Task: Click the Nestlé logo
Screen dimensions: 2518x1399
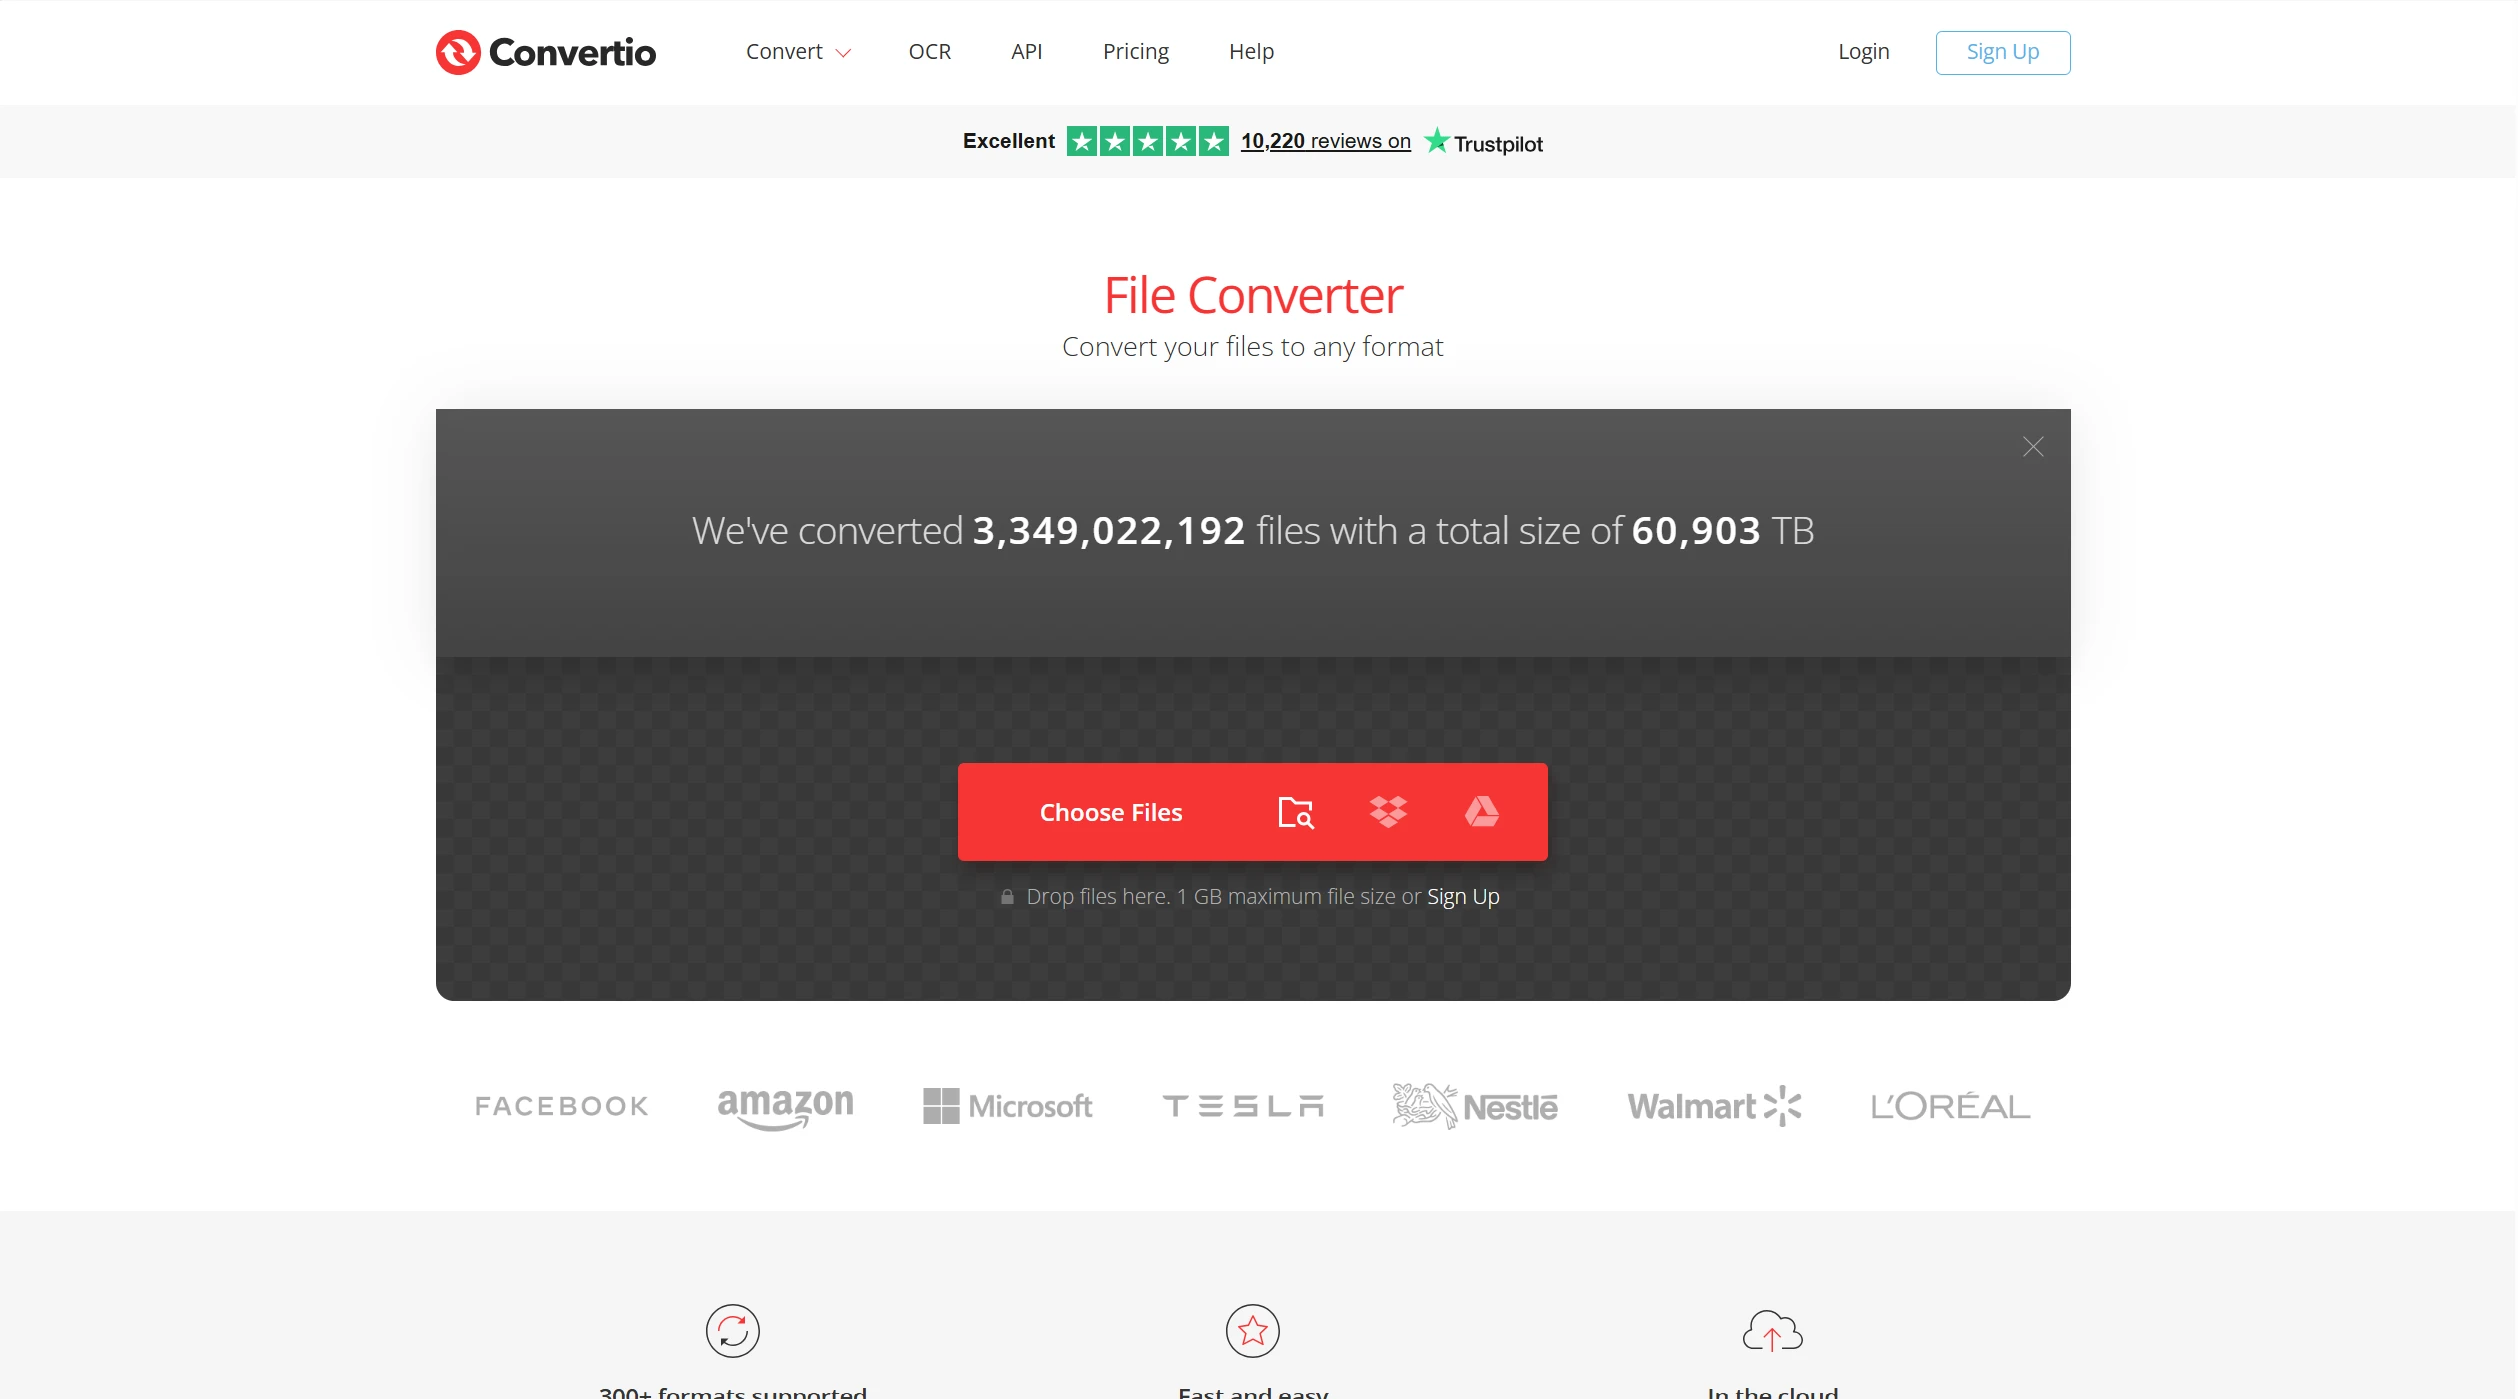Action: pyautogui.click(x=1475, y=1106)
